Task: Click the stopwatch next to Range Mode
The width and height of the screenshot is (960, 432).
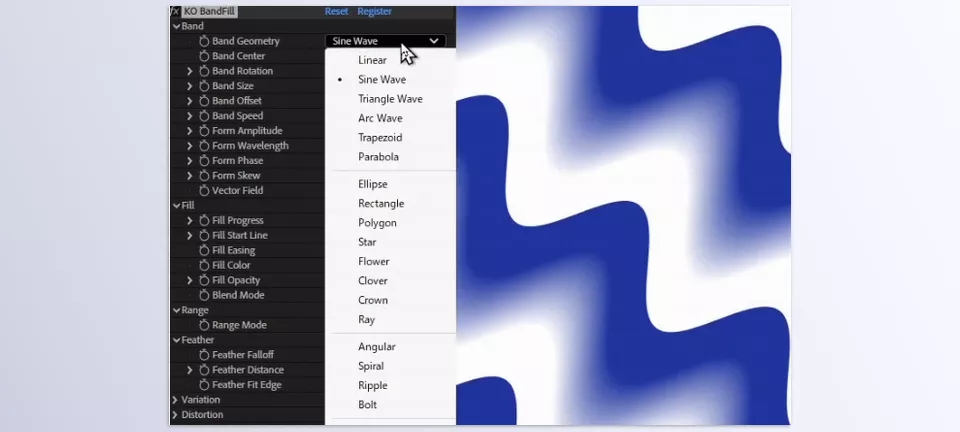Action: click(x=204, y=325)
